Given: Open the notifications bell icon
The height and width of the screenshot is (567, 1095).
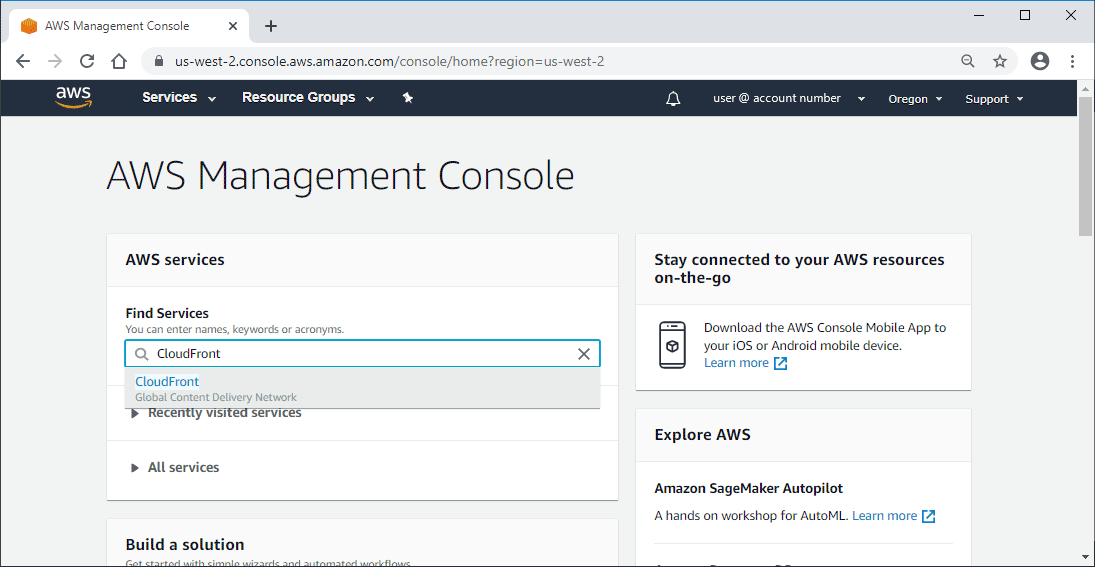Looking at the screenshot, I should point(673,99).
